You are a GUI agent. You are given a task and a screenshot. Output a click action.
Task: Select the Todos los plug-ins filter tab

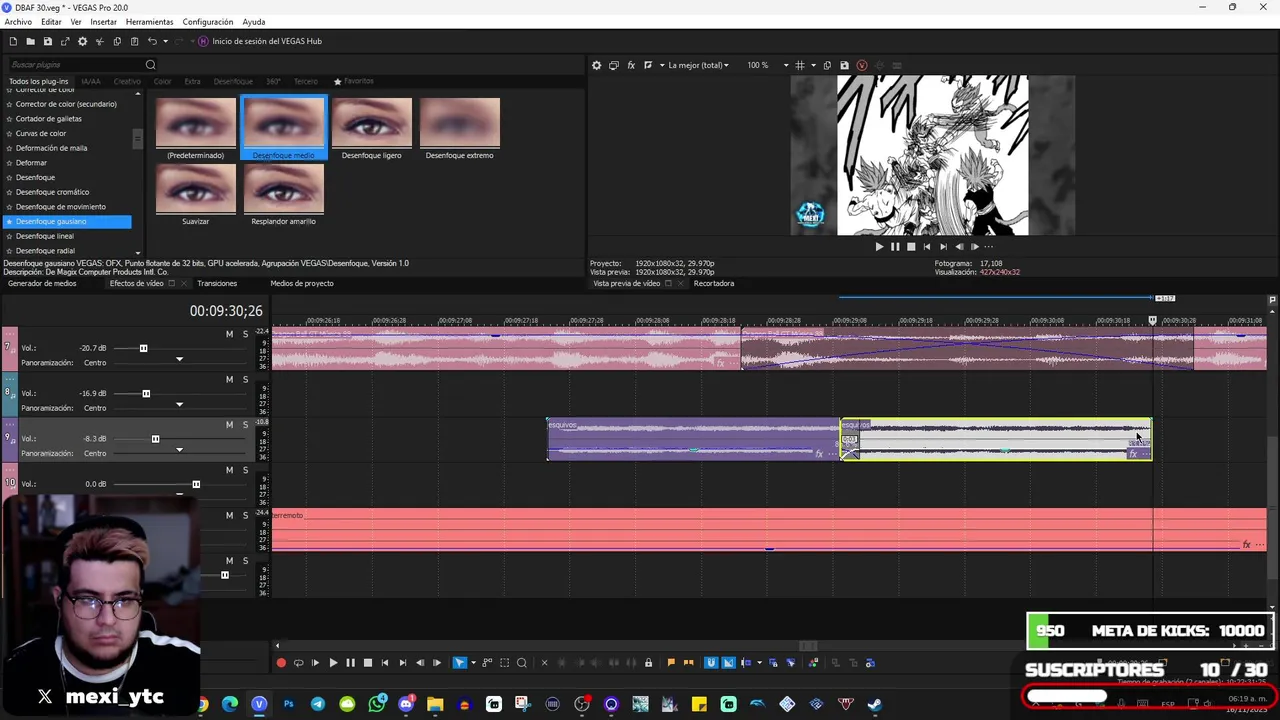(39, 81)
